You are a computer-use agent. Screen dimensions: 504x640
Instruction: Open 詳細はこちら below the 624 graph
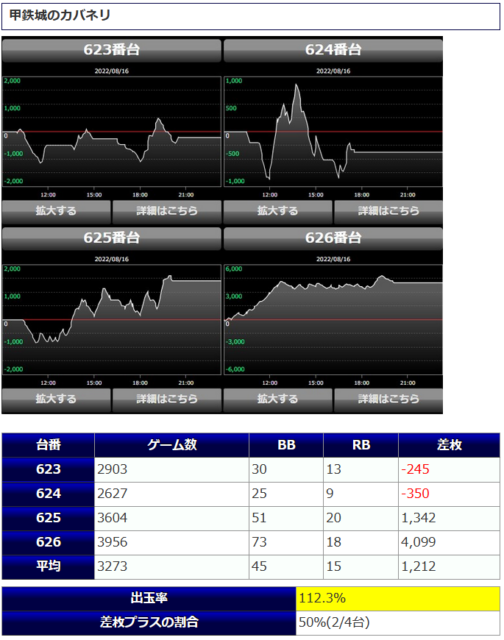point(388,211)
